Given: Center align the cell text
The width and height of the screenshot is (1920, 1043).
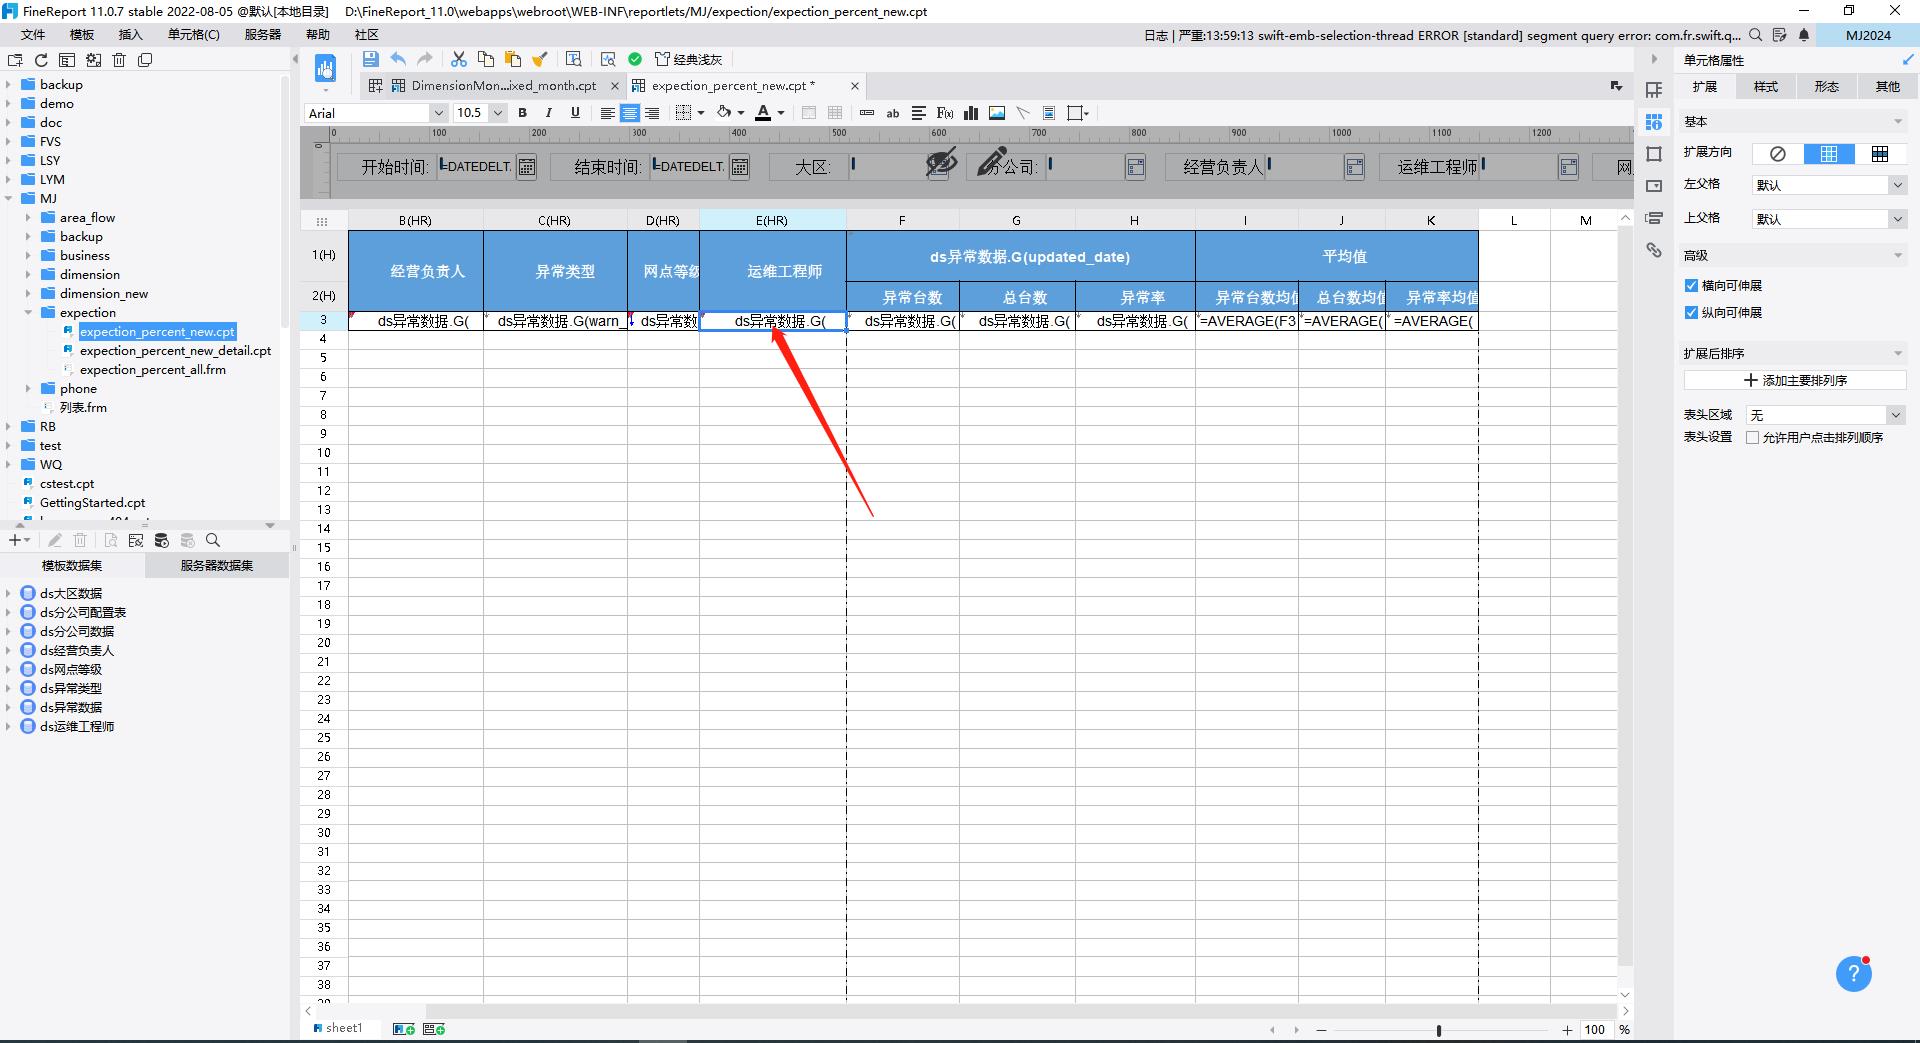Looking at the screenshot, I should point(630,113).
